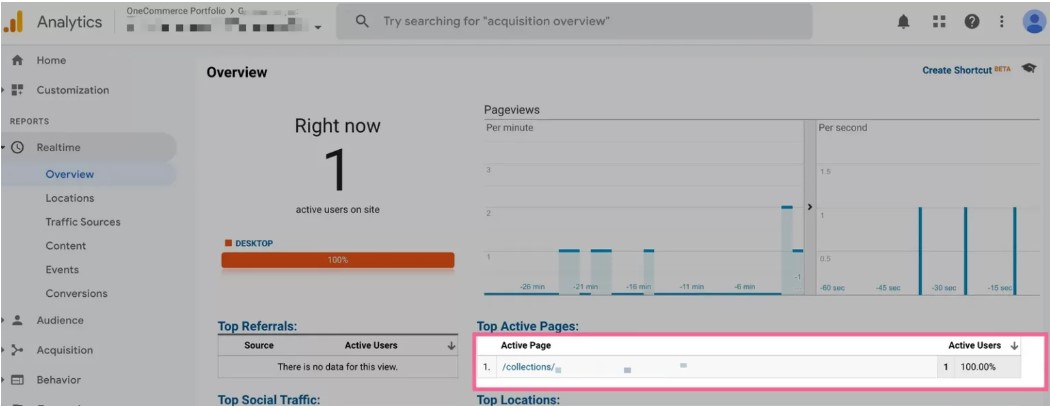Viewport: 1050px width, 406px height.
Task: Collapse the Realtime section arrow
Action: click(x=3, y=147)
